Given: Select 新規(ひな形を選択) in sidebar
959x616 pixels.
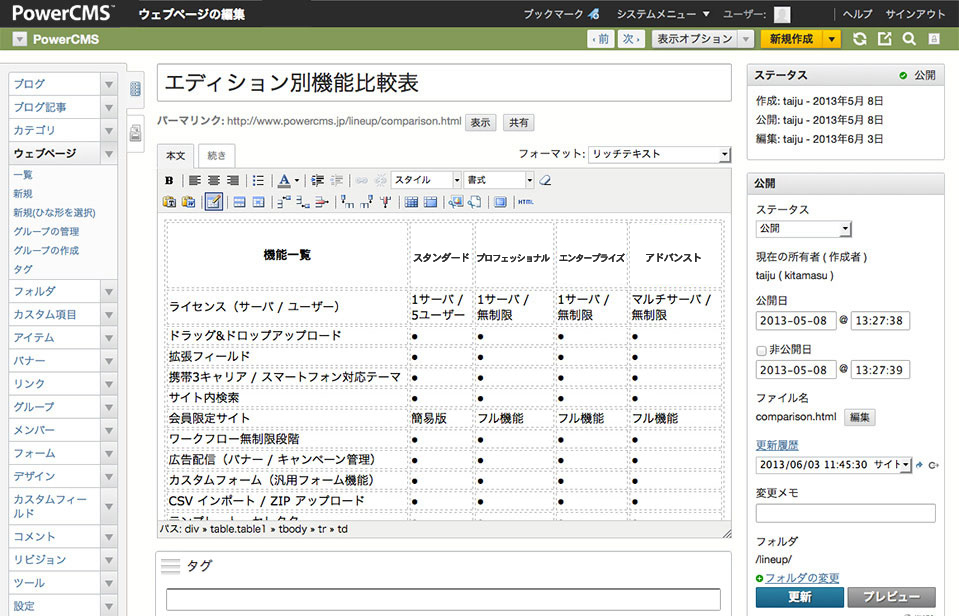Looking at the screenshot, I should 54,213.
